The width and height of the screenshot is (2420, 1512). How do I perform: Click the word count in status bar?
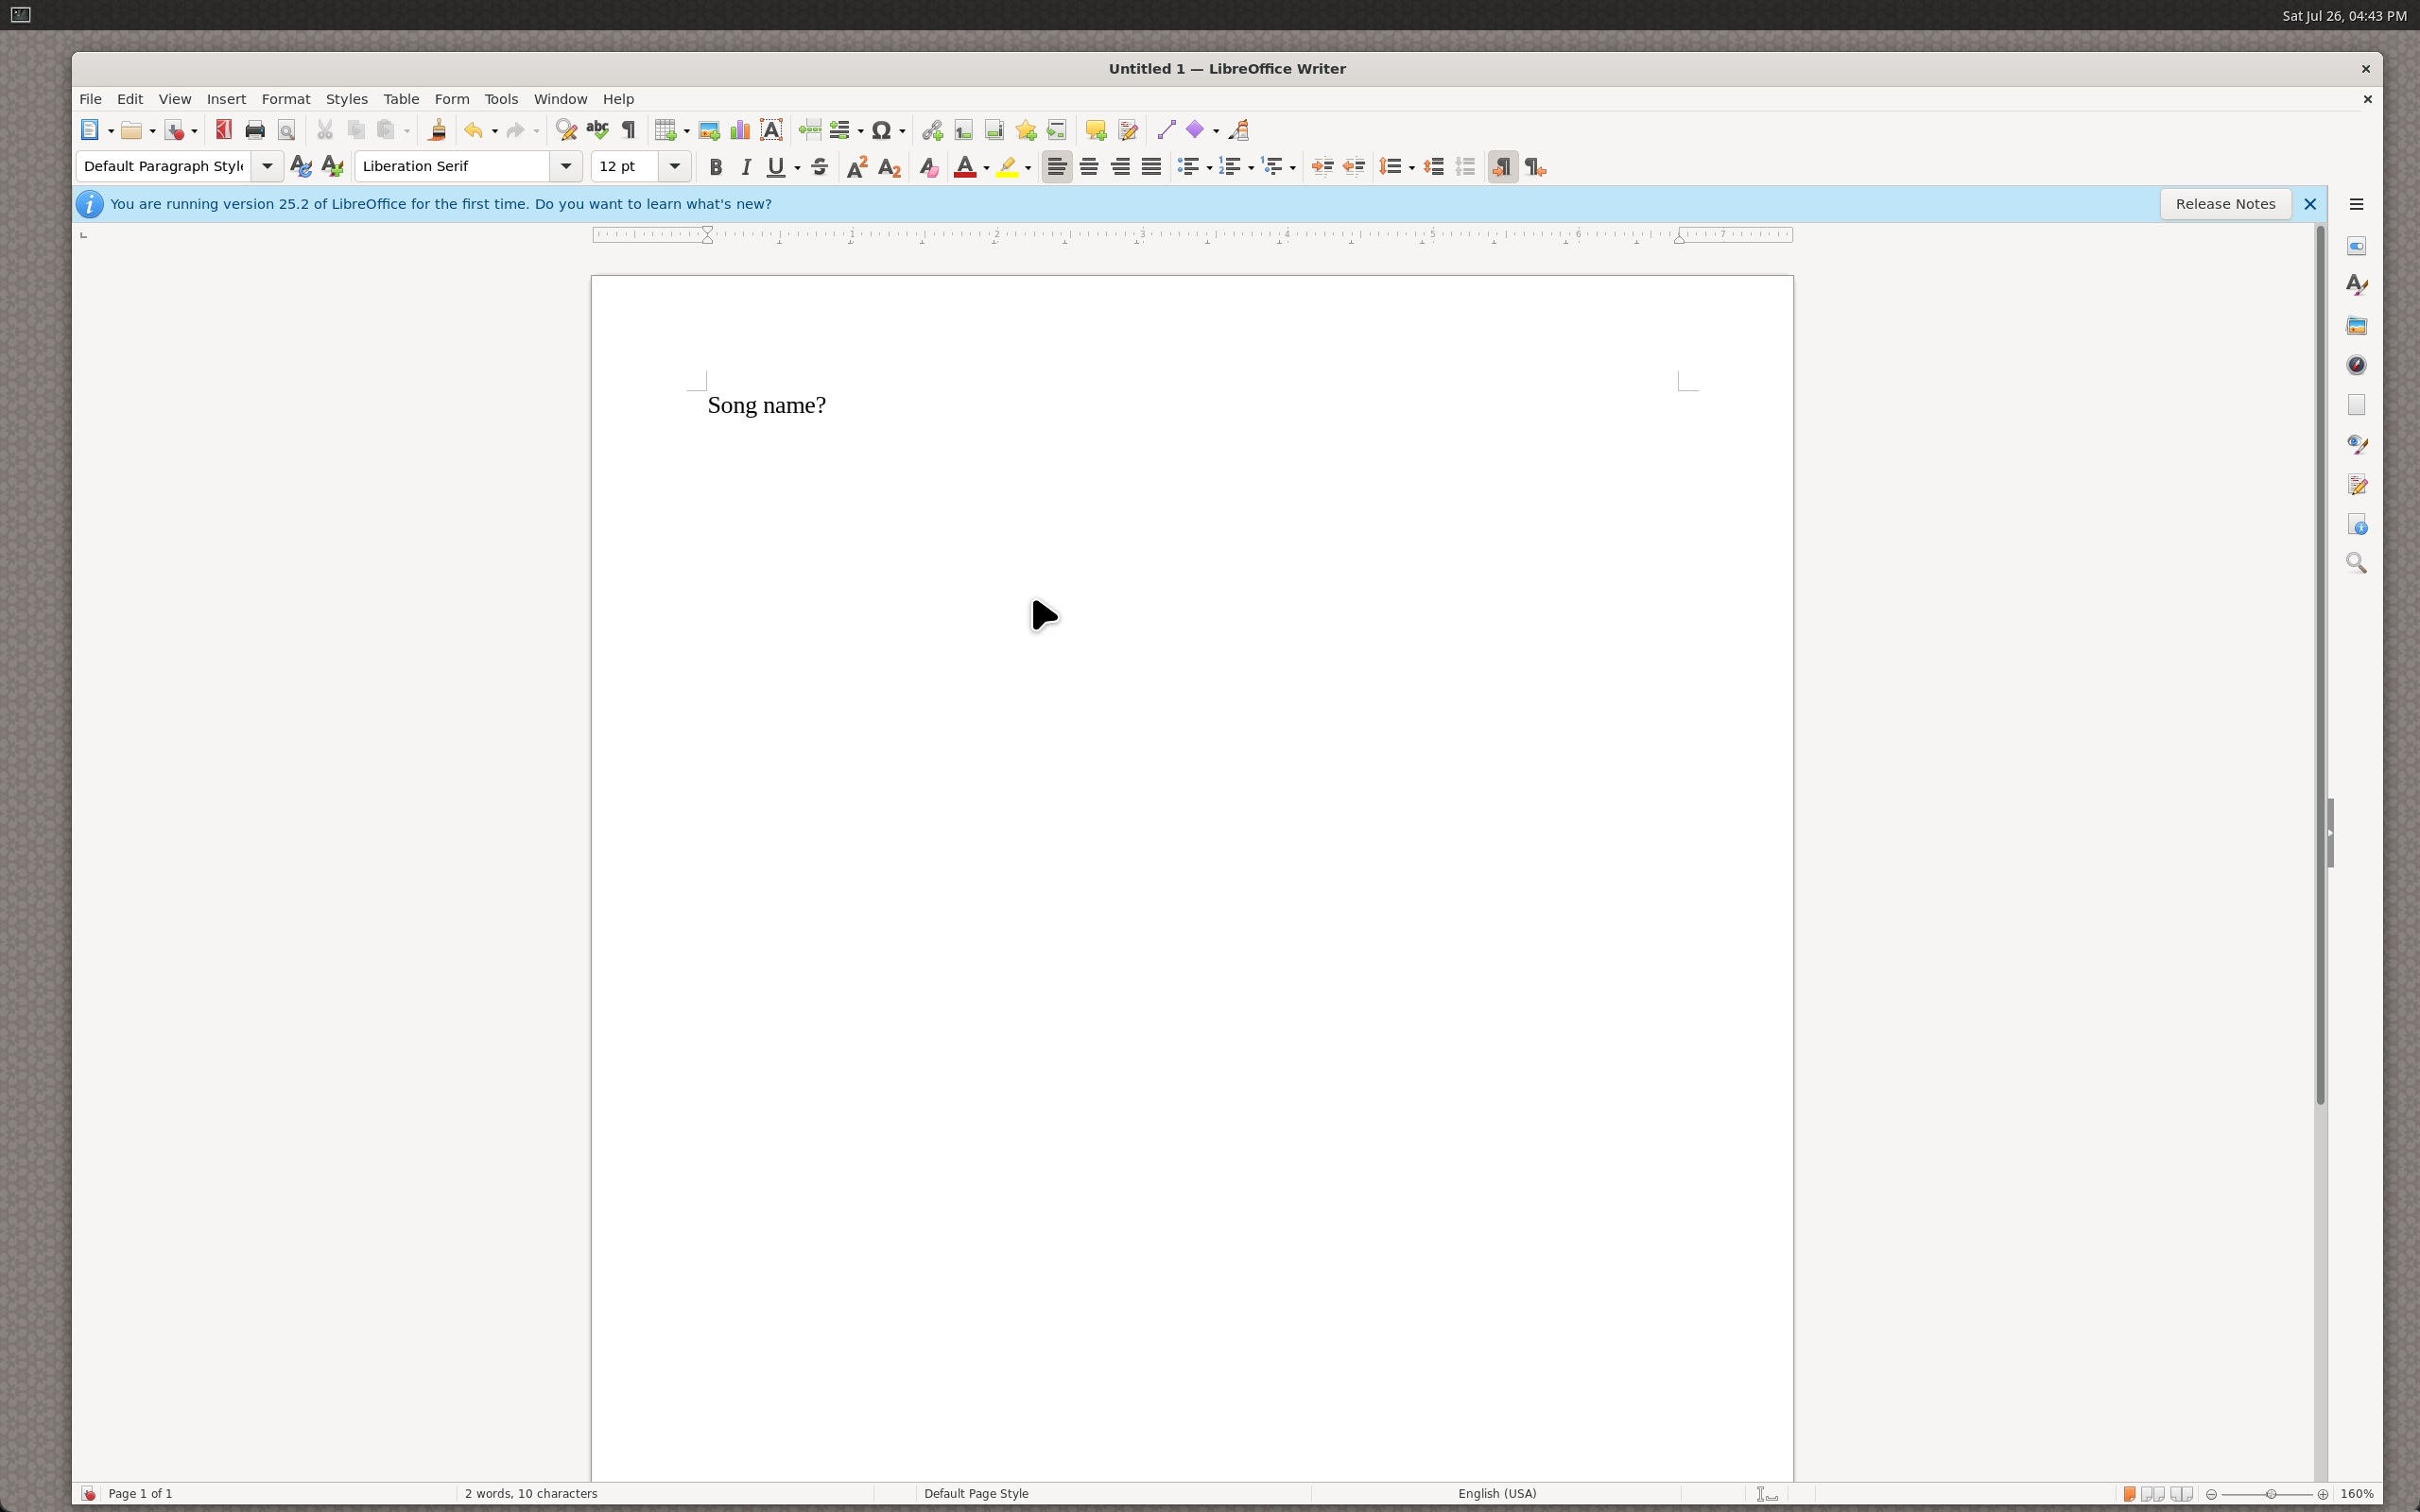(531, 1494)
